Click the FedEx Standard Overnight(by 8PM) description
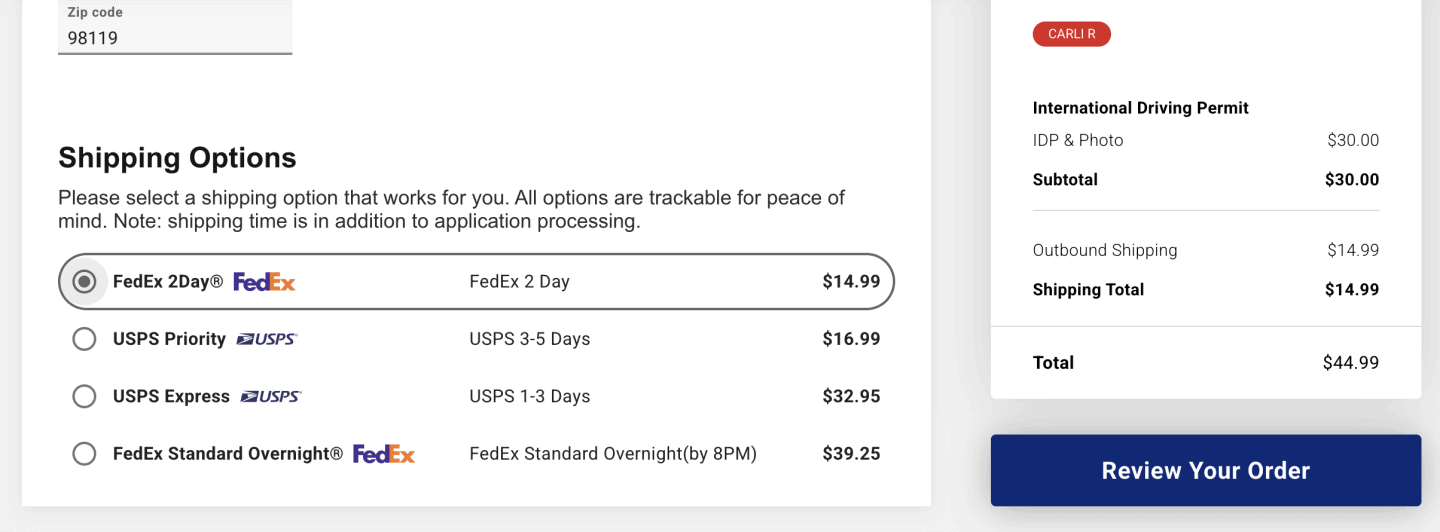The image size is (1440, 532). click(613, 454)
